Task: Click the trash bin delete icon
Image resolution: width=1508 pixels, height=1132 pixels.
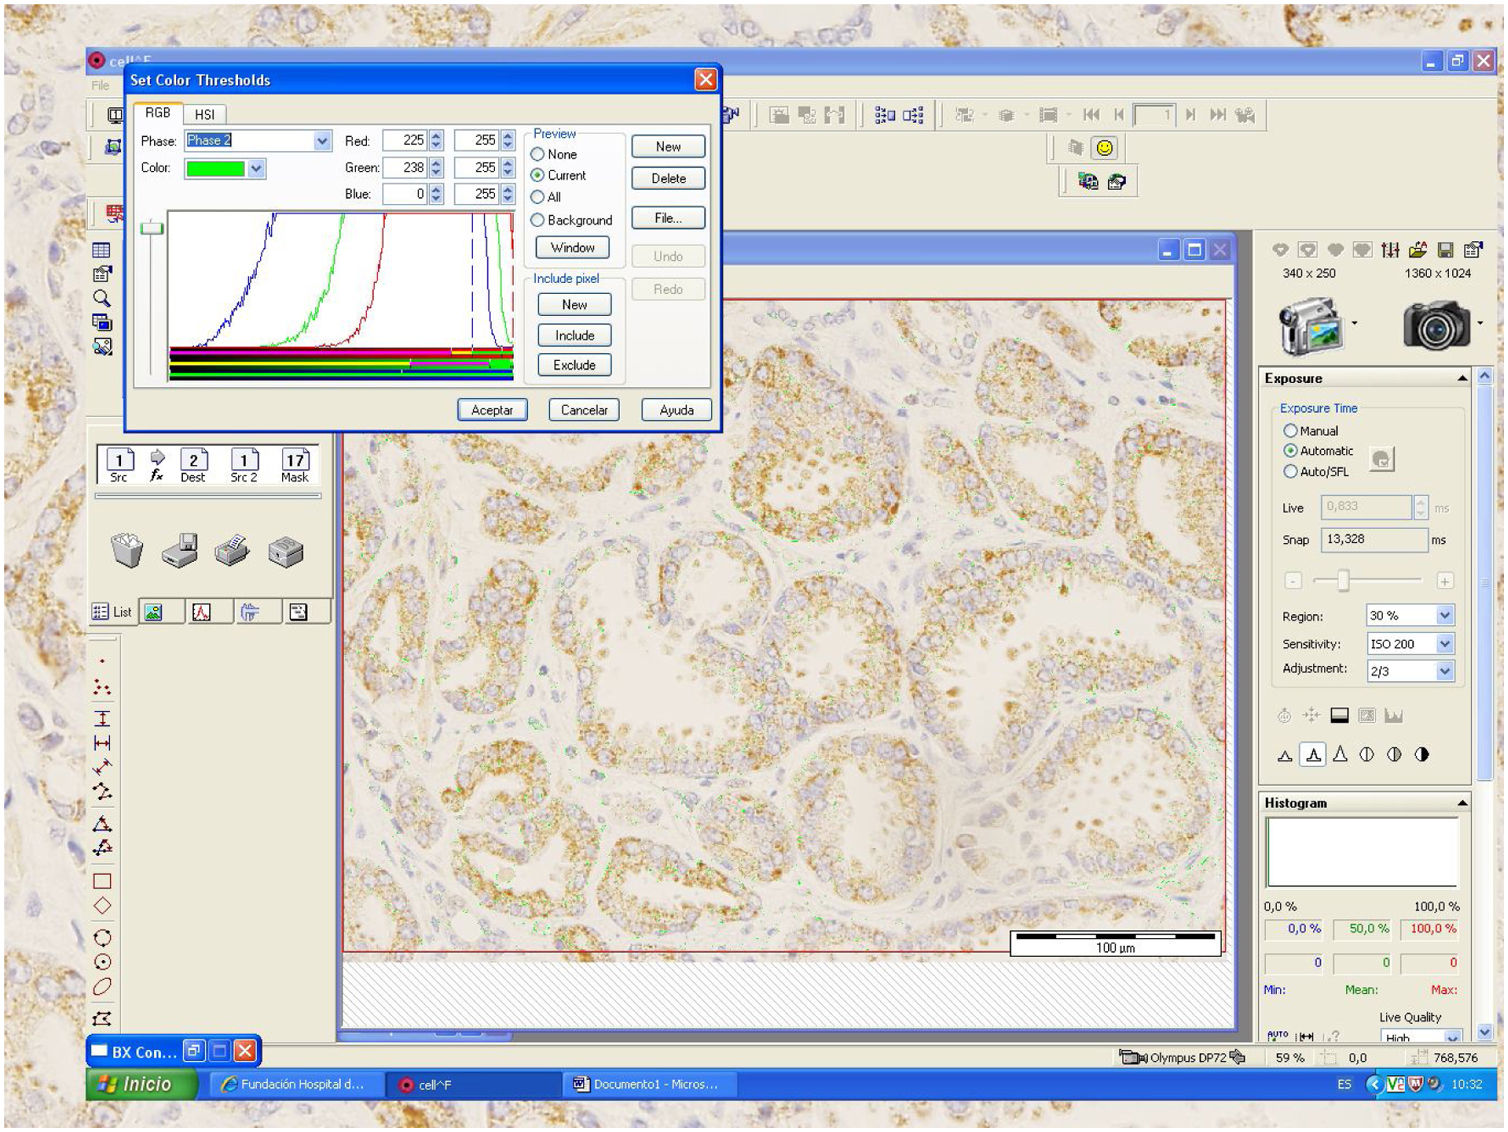Action: (x=127, y=550)
